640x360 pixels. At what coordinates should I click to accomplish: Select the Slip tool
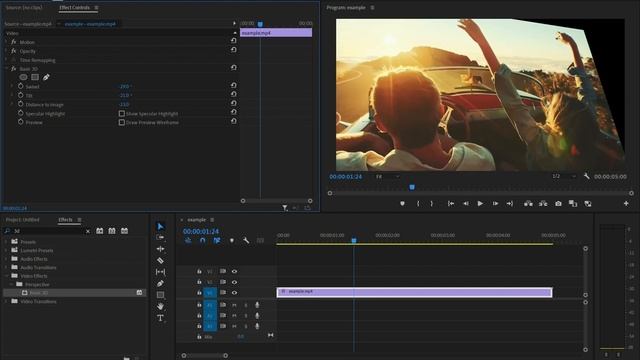(x=160, y=272)
